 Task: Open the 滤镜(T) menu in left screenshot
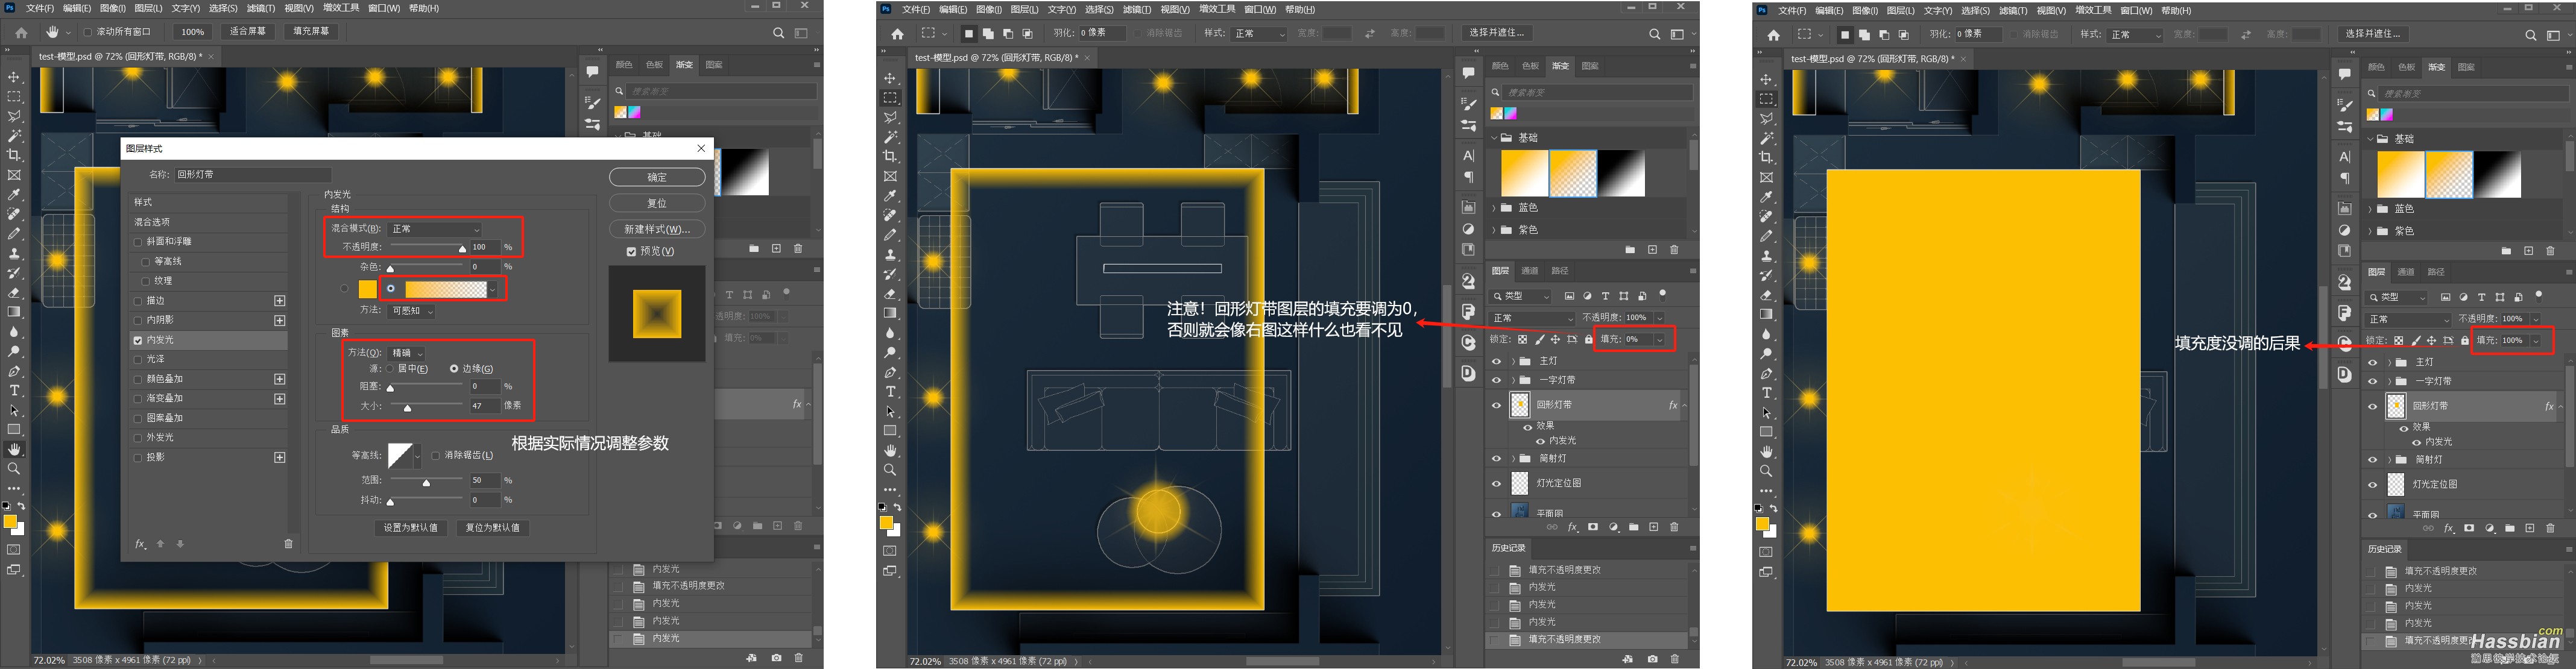tap(260, 8)
